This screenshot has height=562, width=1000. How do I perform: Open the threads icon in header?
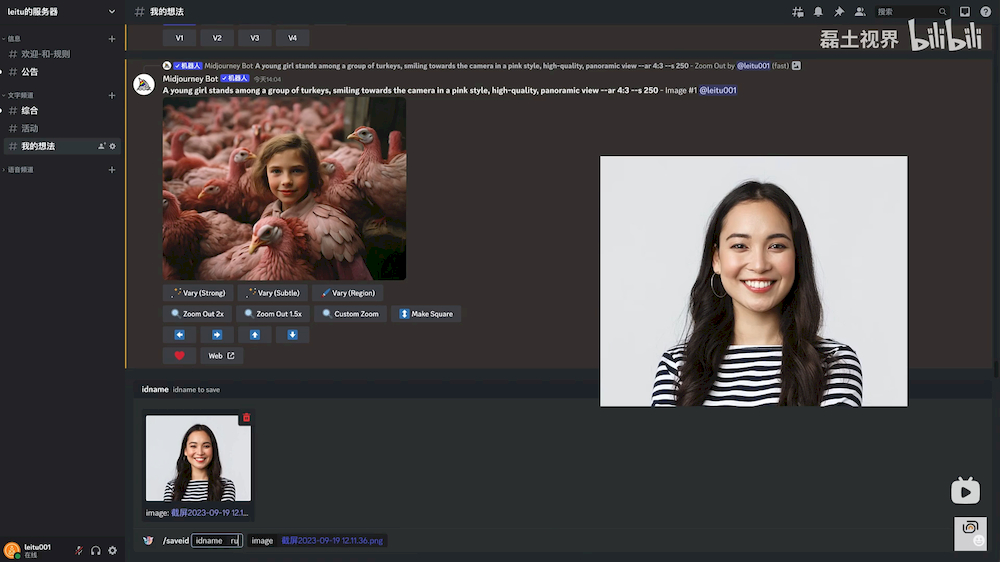798,11
